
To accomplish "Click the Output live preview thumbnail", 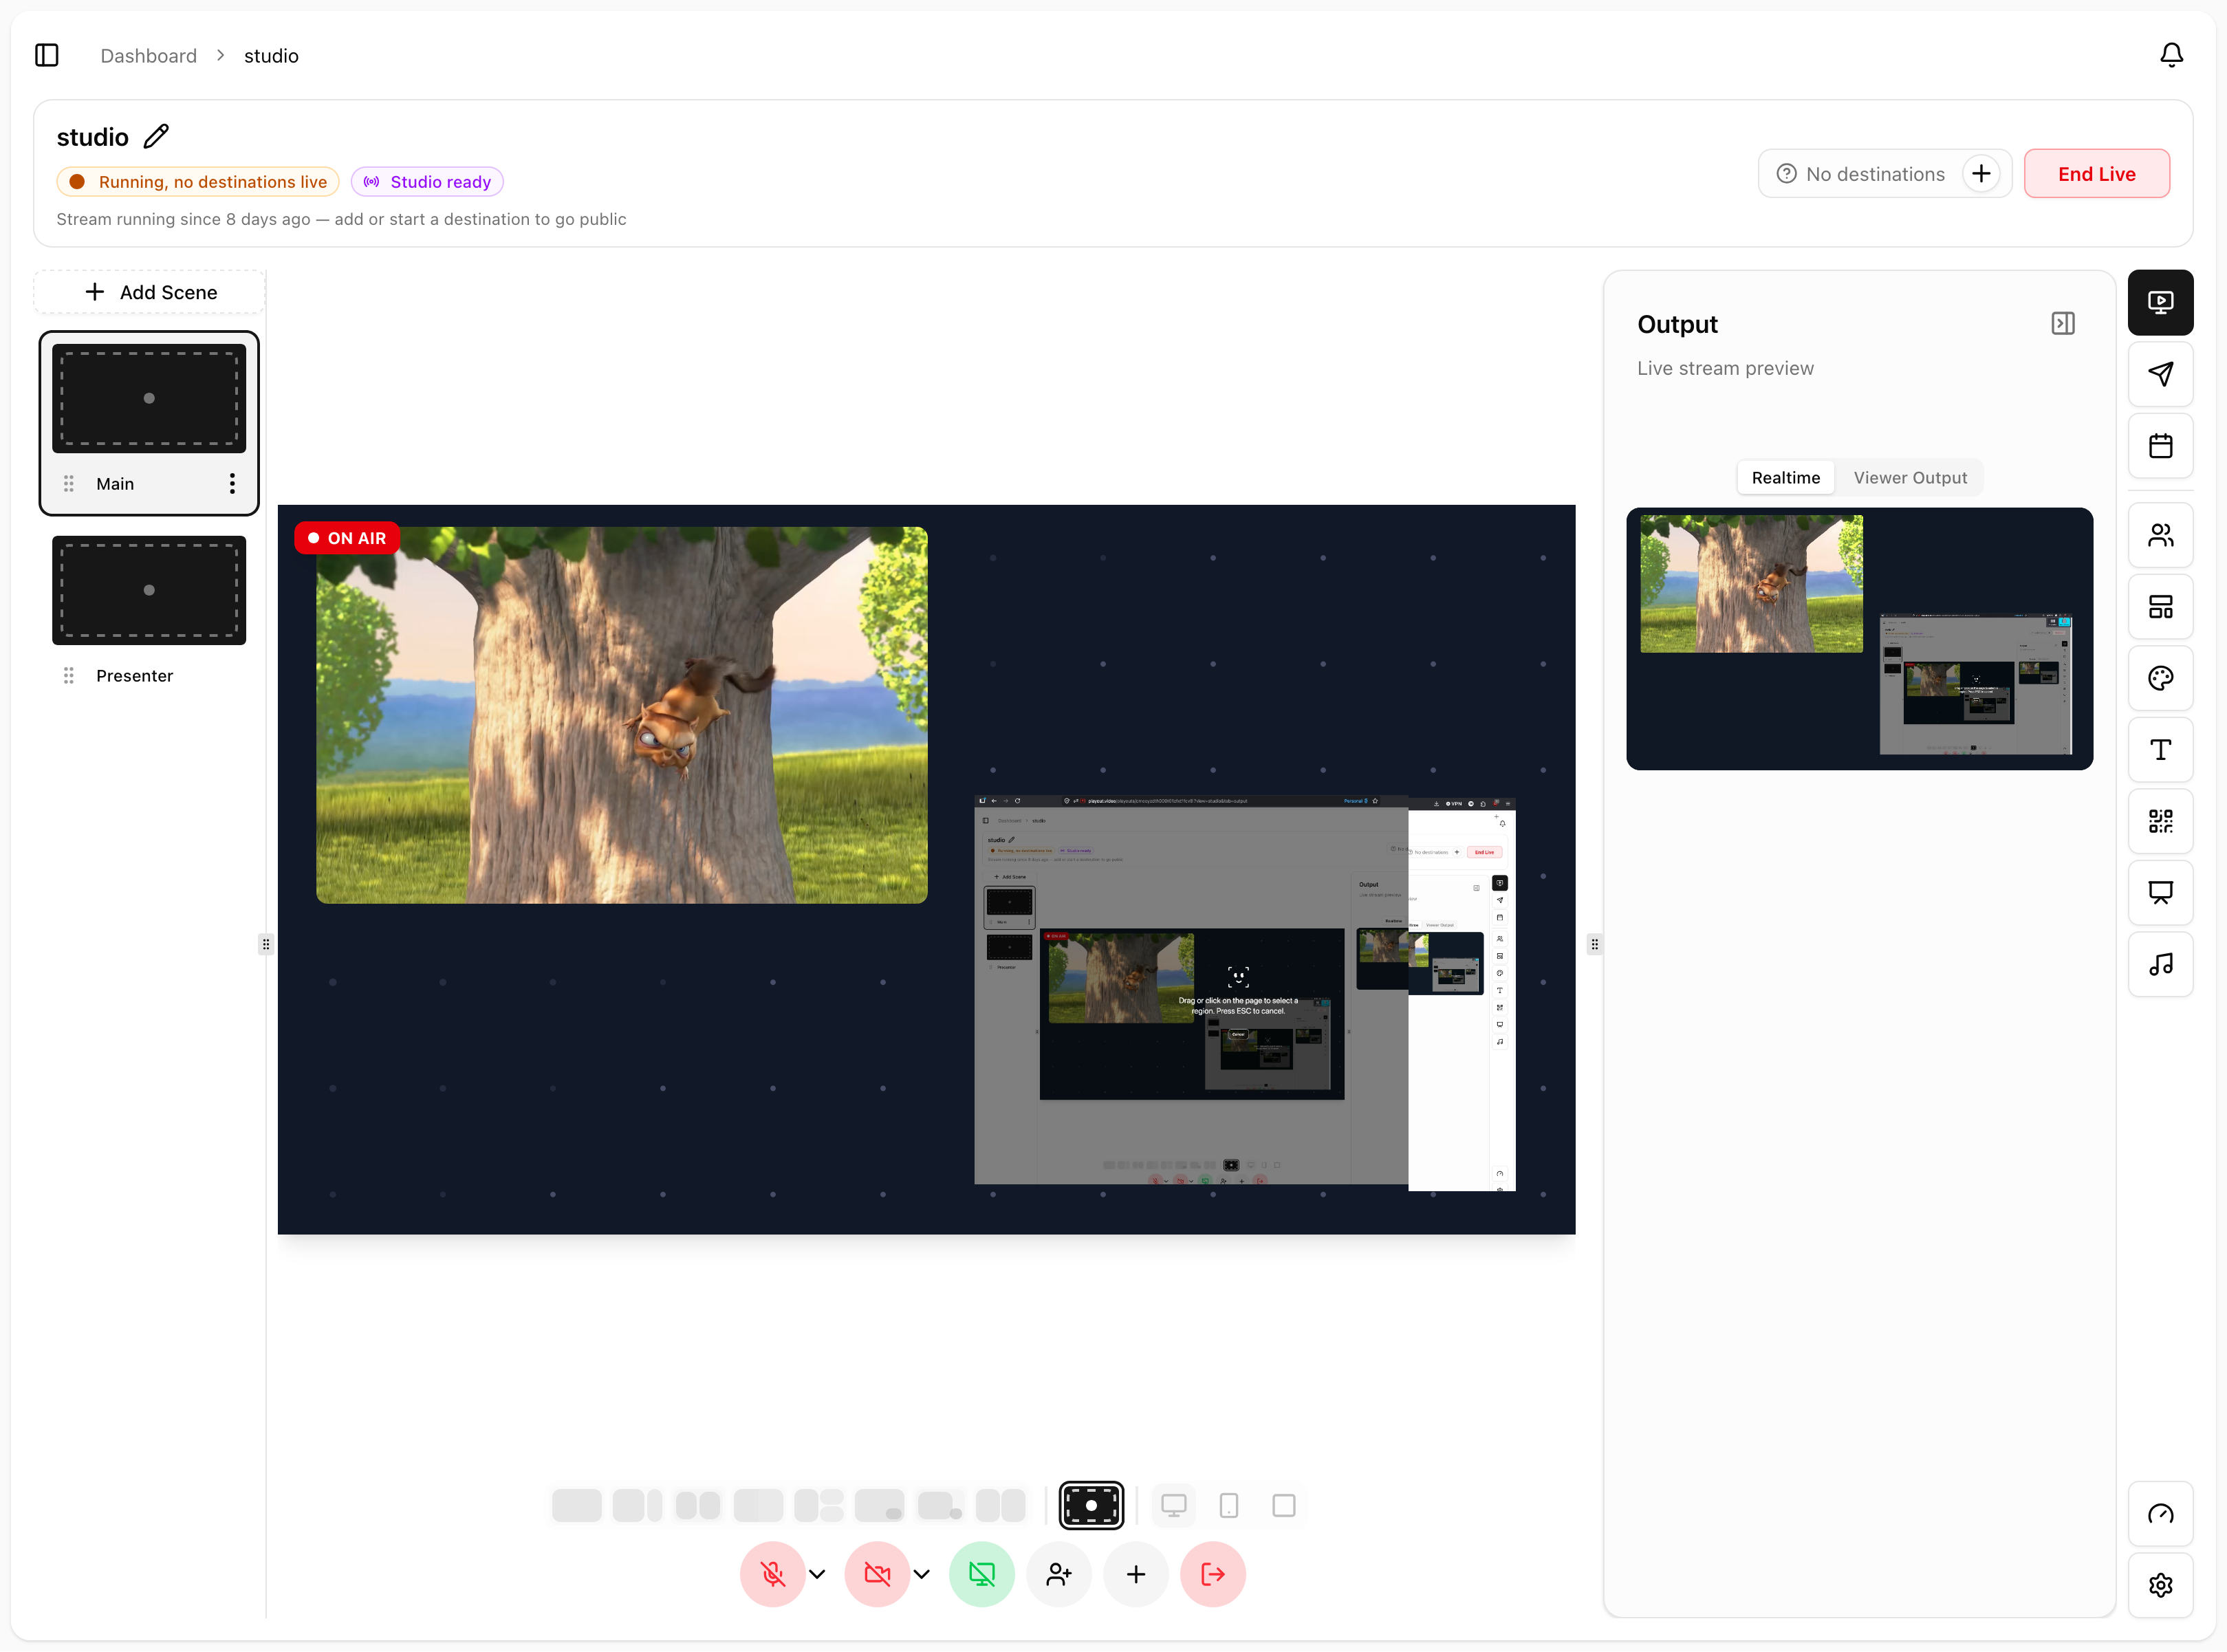I will click(1859, 639).
